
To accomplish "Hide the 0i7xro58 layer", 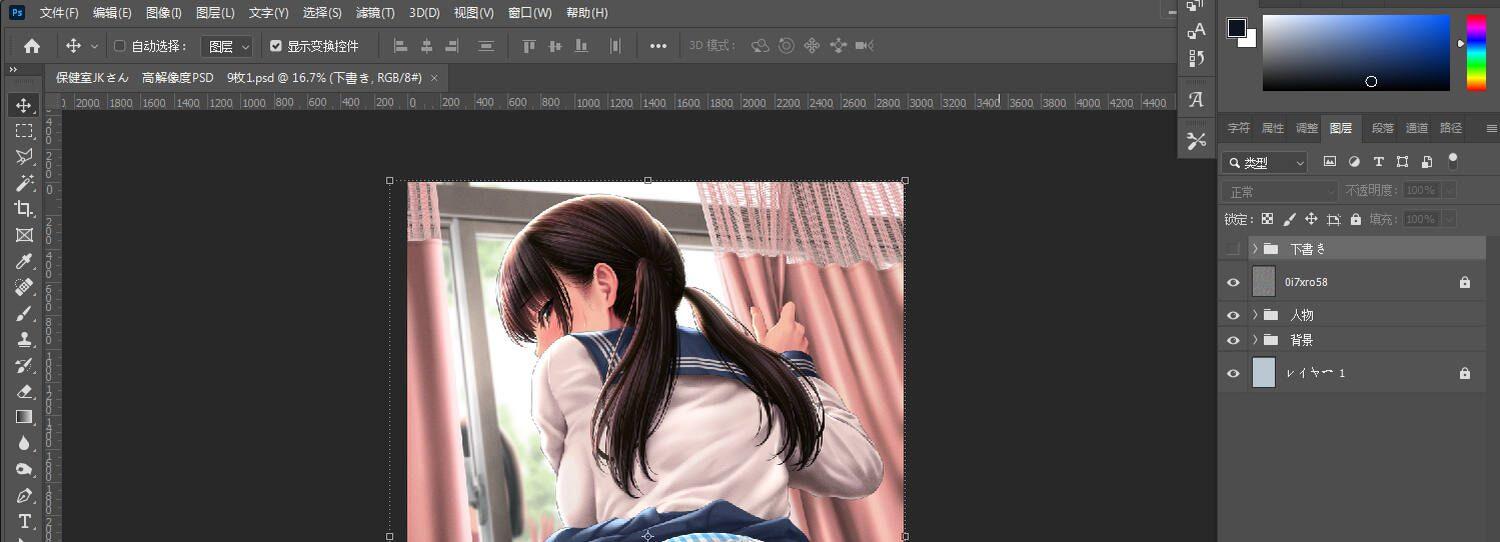I will point(1233,283).
